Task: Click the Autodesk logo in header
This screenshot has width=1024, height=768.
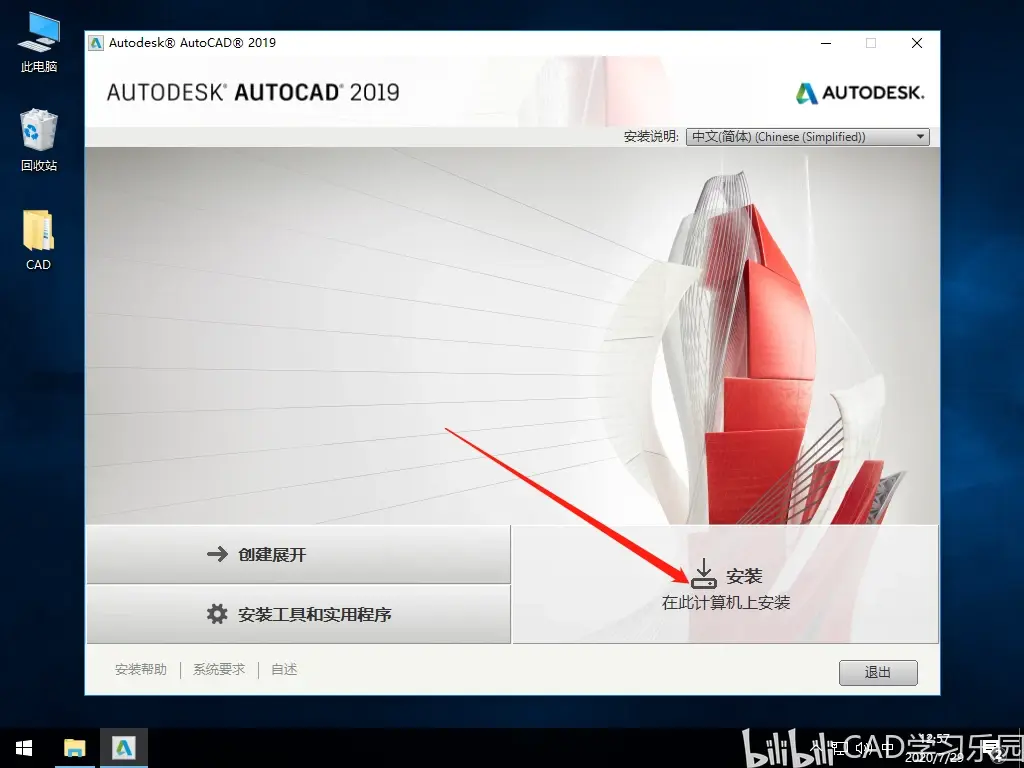Action: pyautogui.click(x=859, y=93)
